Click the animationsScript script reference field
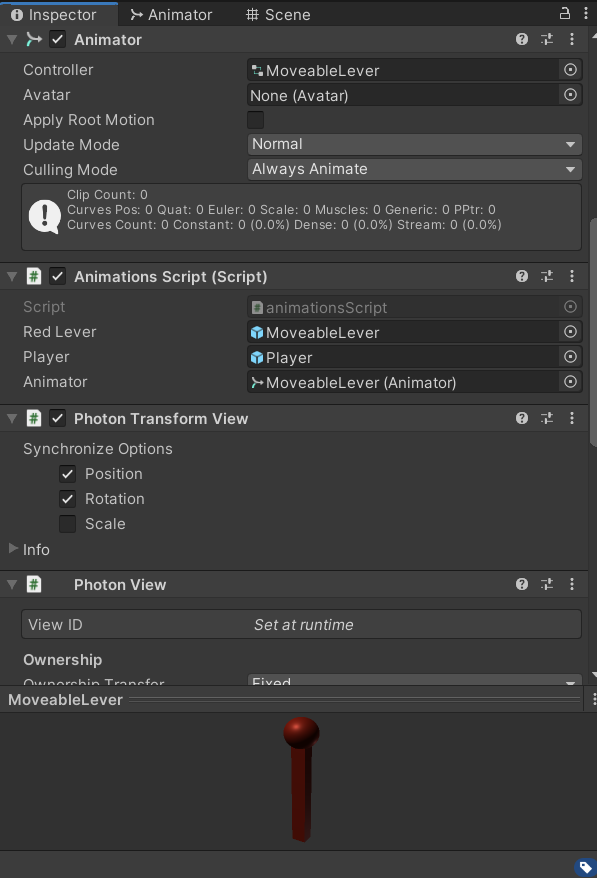Screen dimensions: 597x878 coord(400,307)
